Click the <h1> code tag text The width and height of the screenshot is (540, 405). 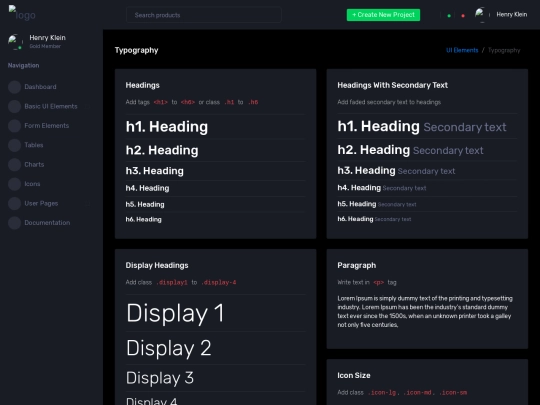(x=160, y=102)
